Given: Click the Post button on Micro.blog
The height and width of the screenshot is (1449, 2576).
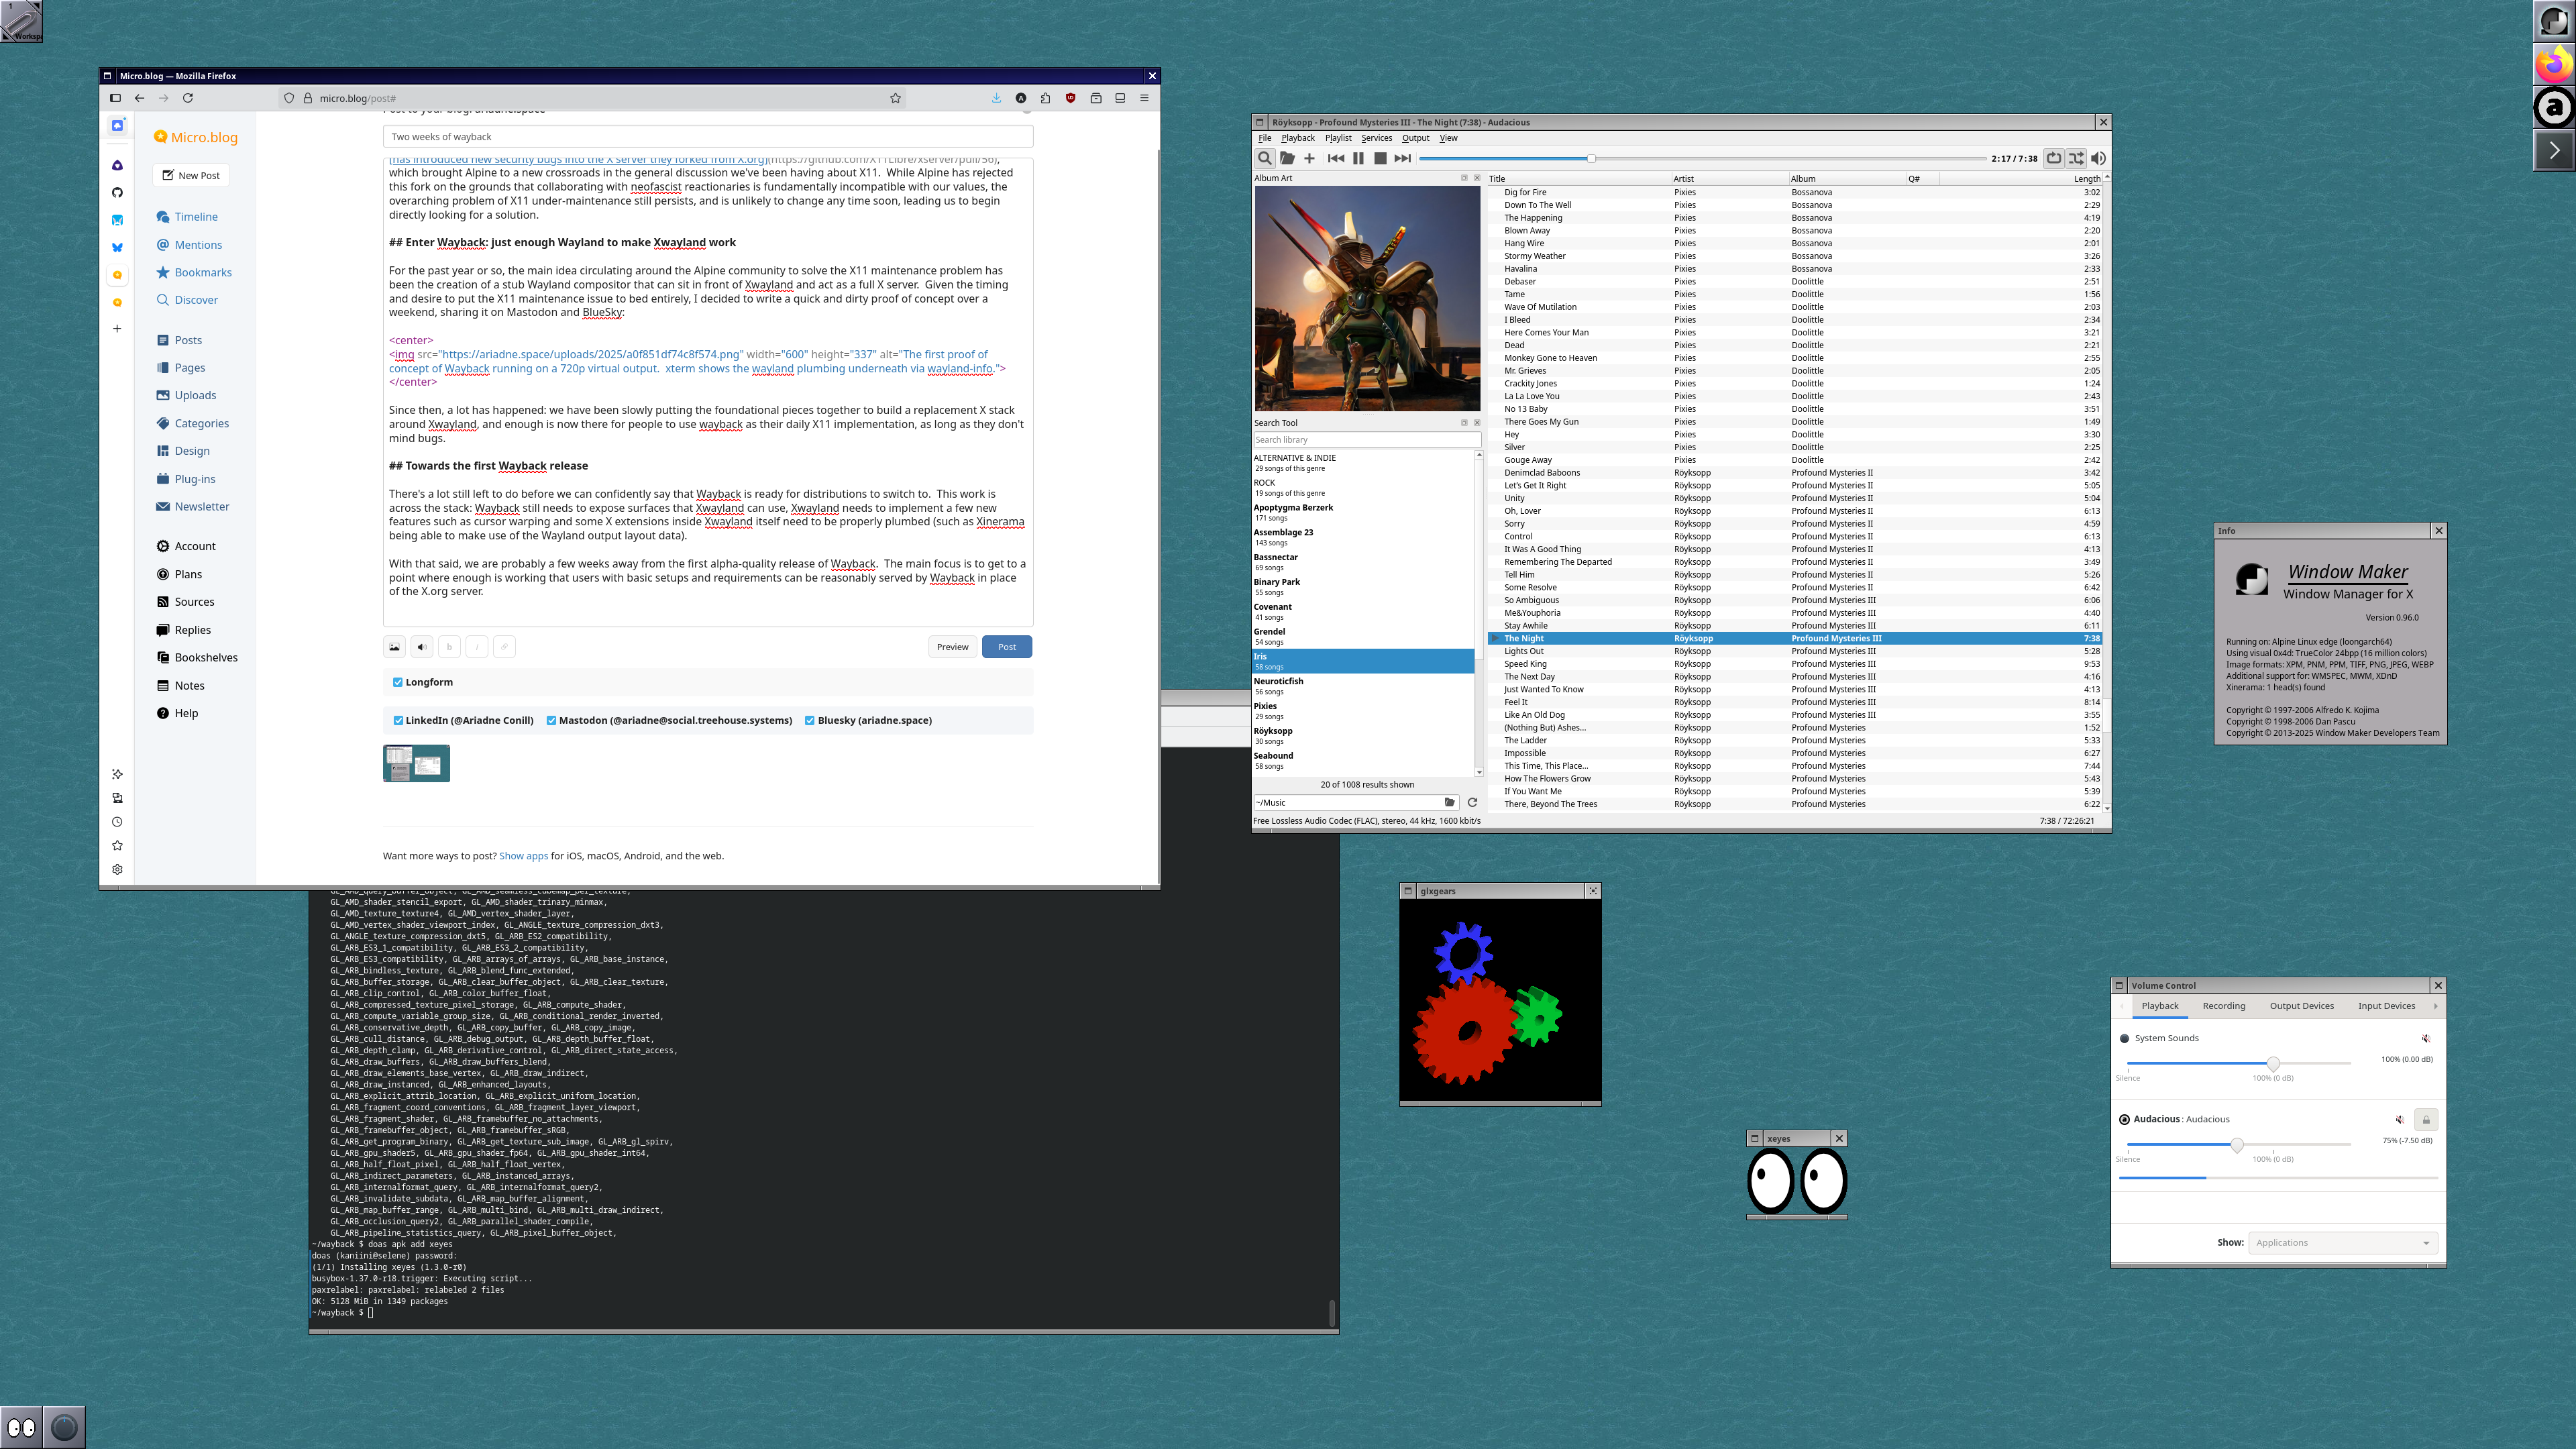Looking at the screenshot, I should [1007, 647].
